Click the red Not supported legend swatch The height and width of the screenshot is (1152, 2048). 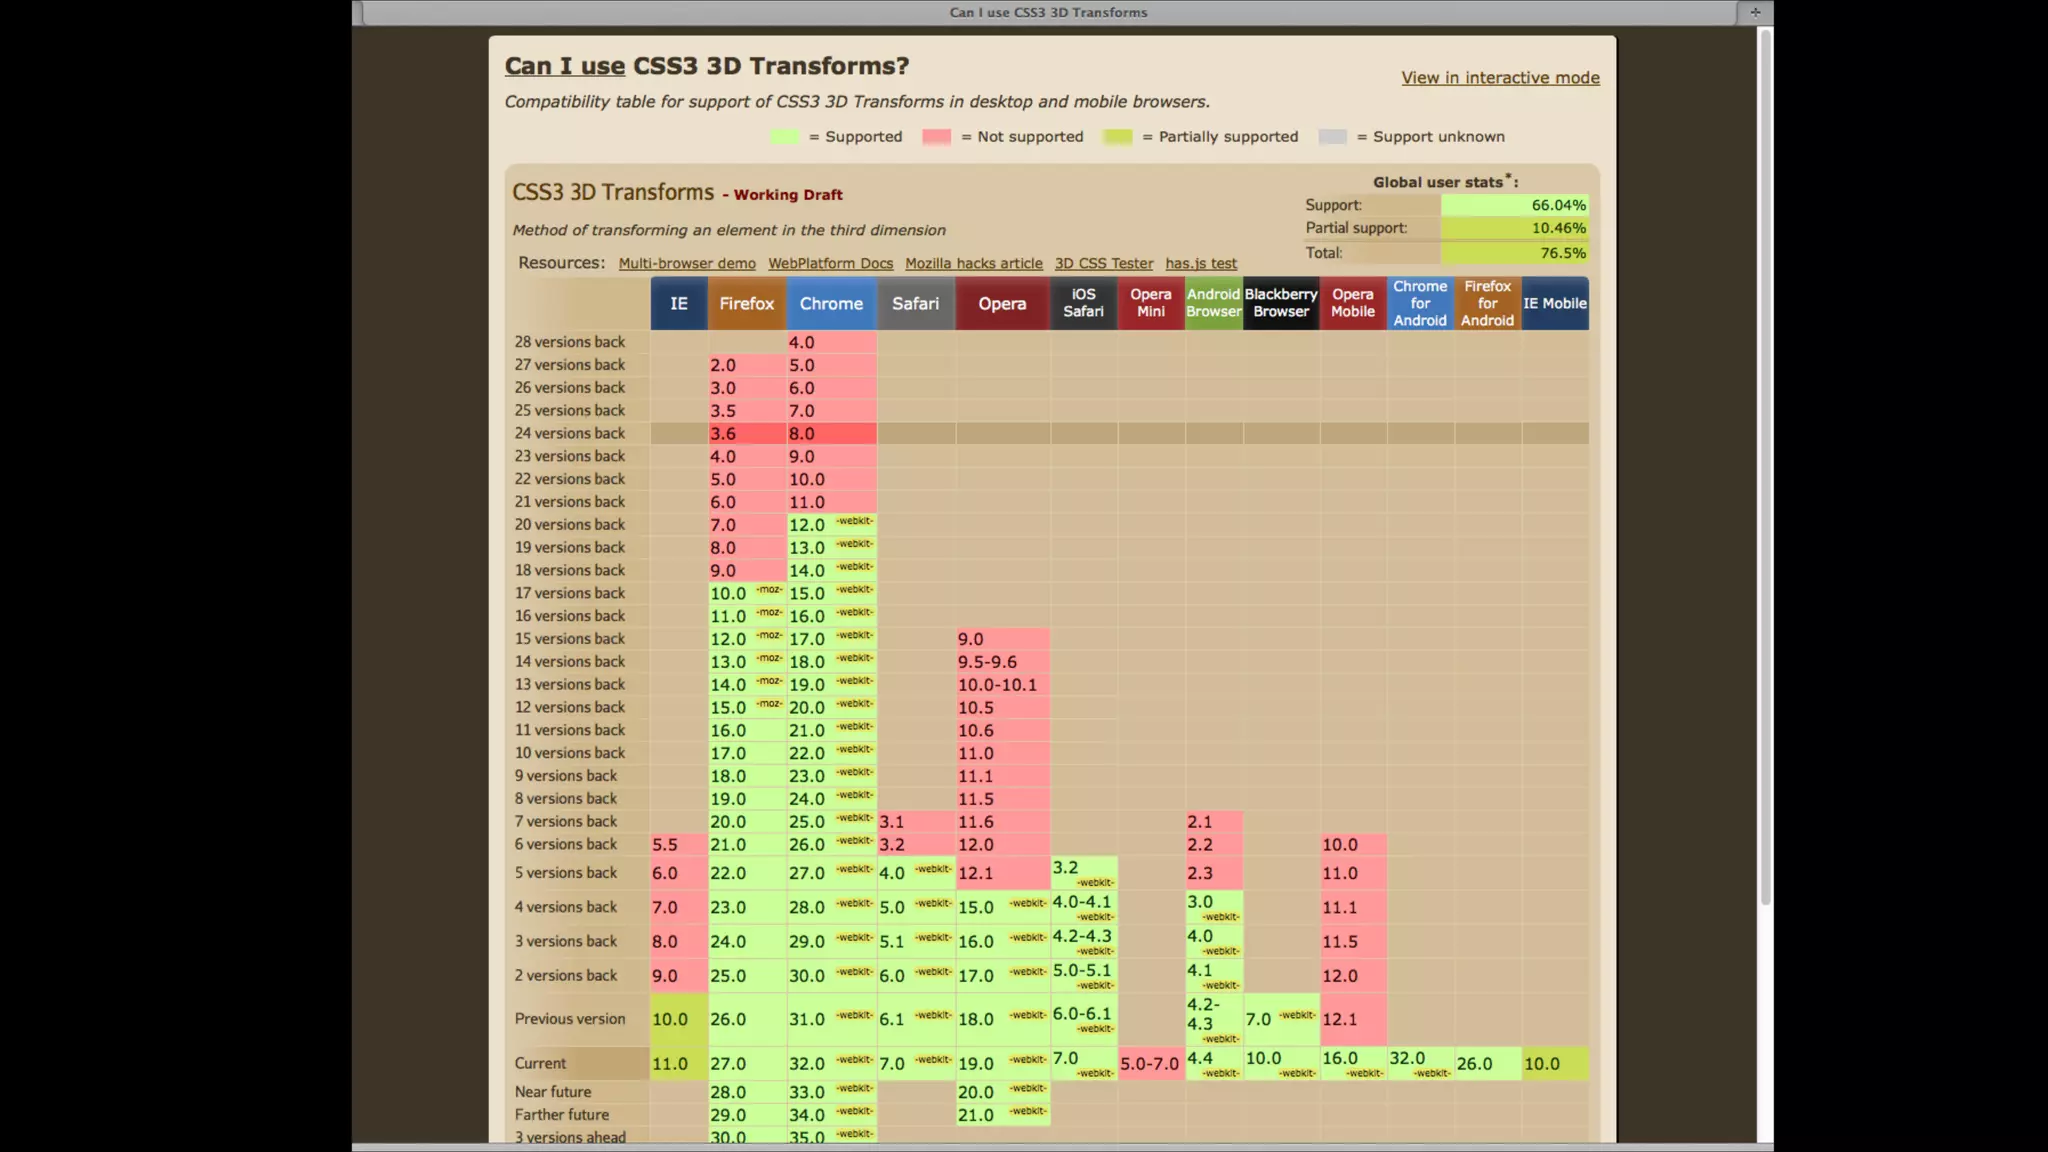point(936,137)
